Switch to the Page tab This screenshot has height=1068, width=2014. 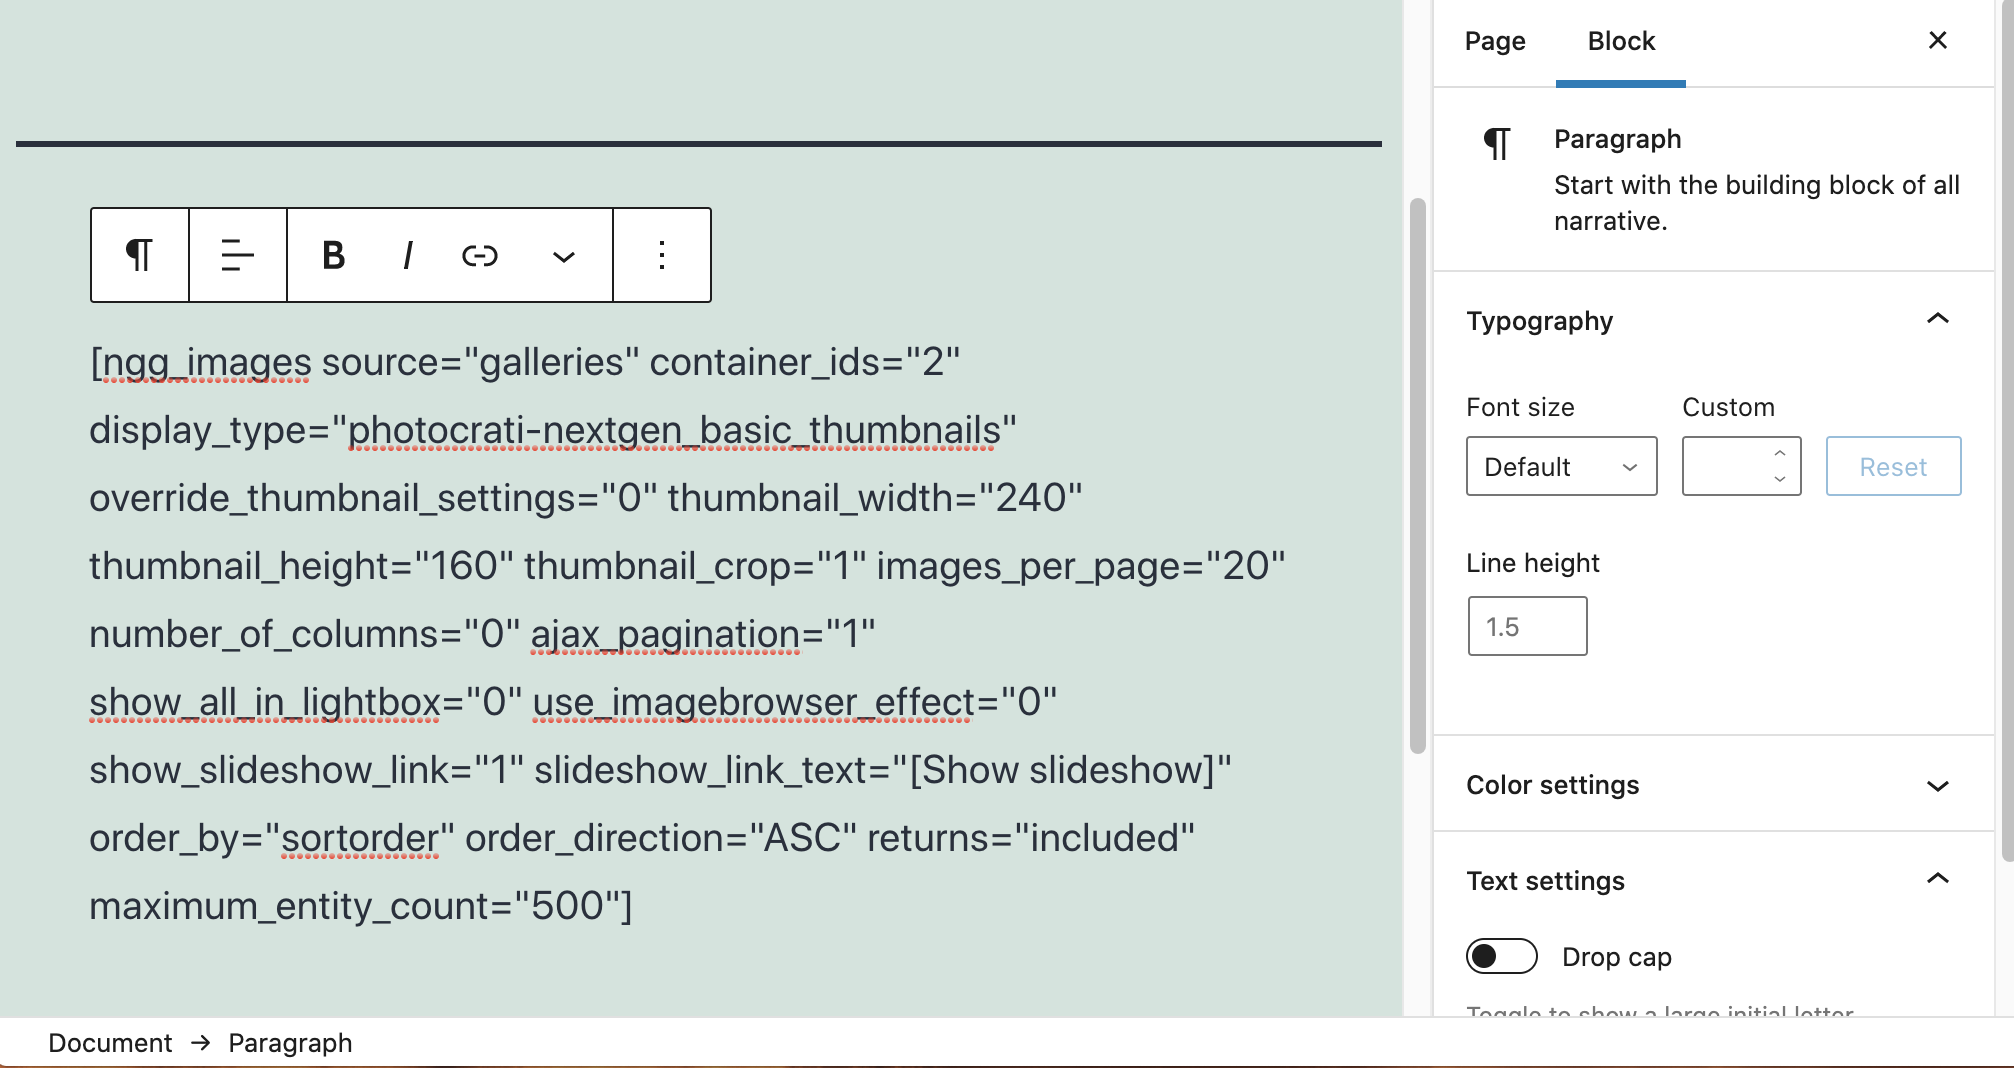point(1494,41)
